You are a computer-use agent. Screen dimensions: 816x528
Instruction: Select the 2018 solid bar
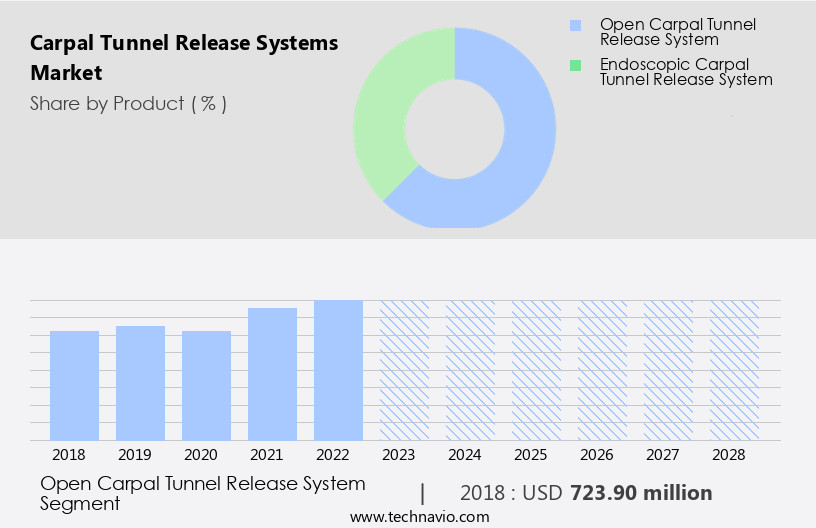coord(75,385)
